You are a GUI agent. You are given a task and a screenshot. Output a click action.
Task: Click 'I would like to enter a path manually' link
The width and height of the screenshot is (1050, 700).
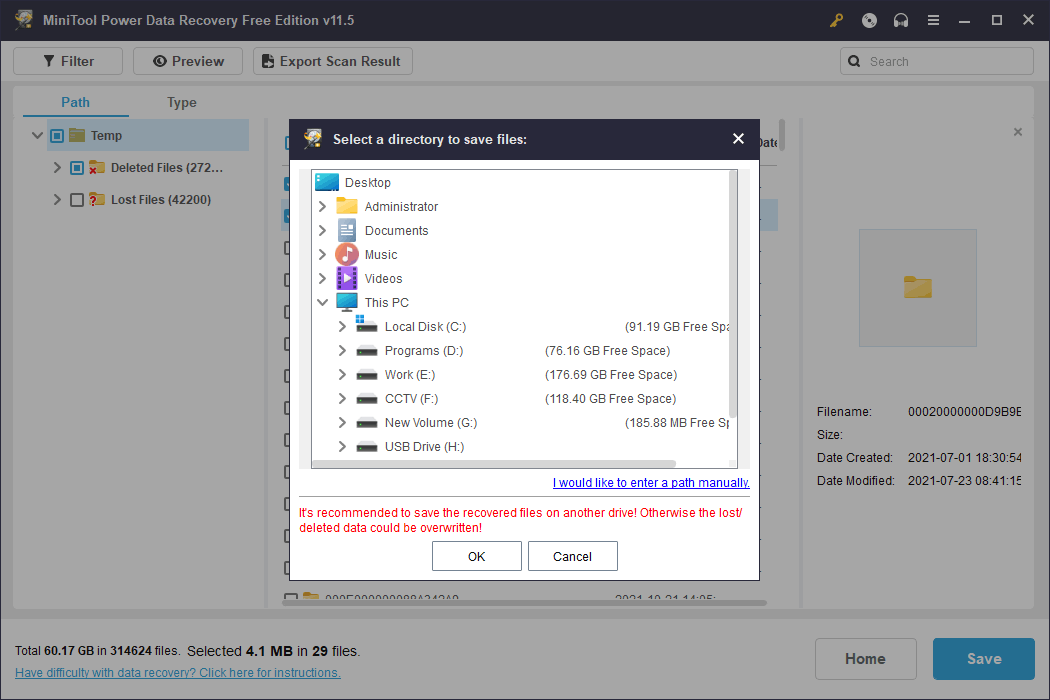[651, 483]
